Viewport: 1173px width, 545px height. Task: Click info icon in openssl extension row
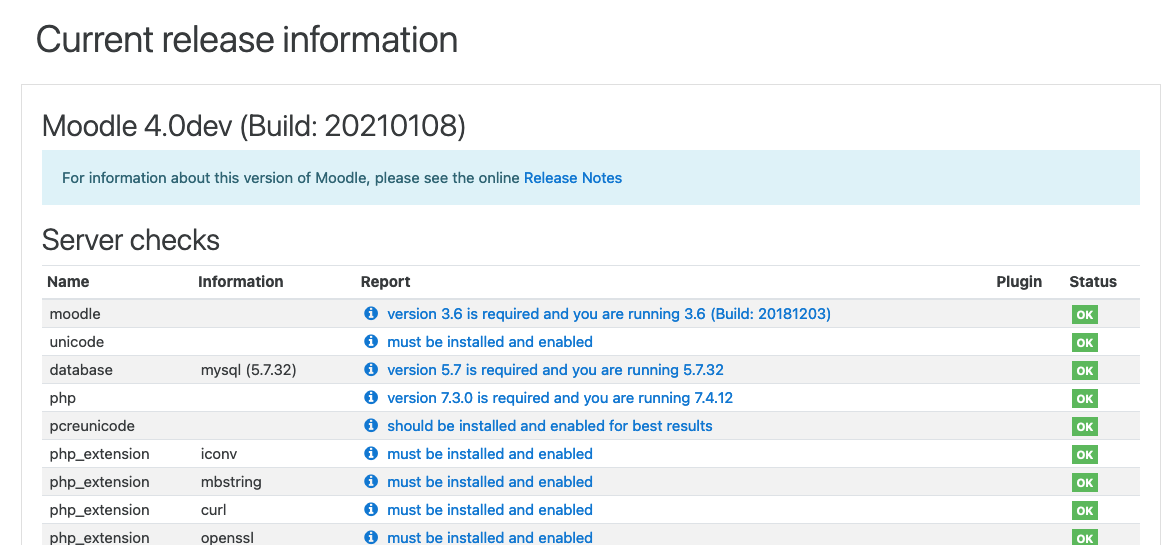[x=370, y=538]
